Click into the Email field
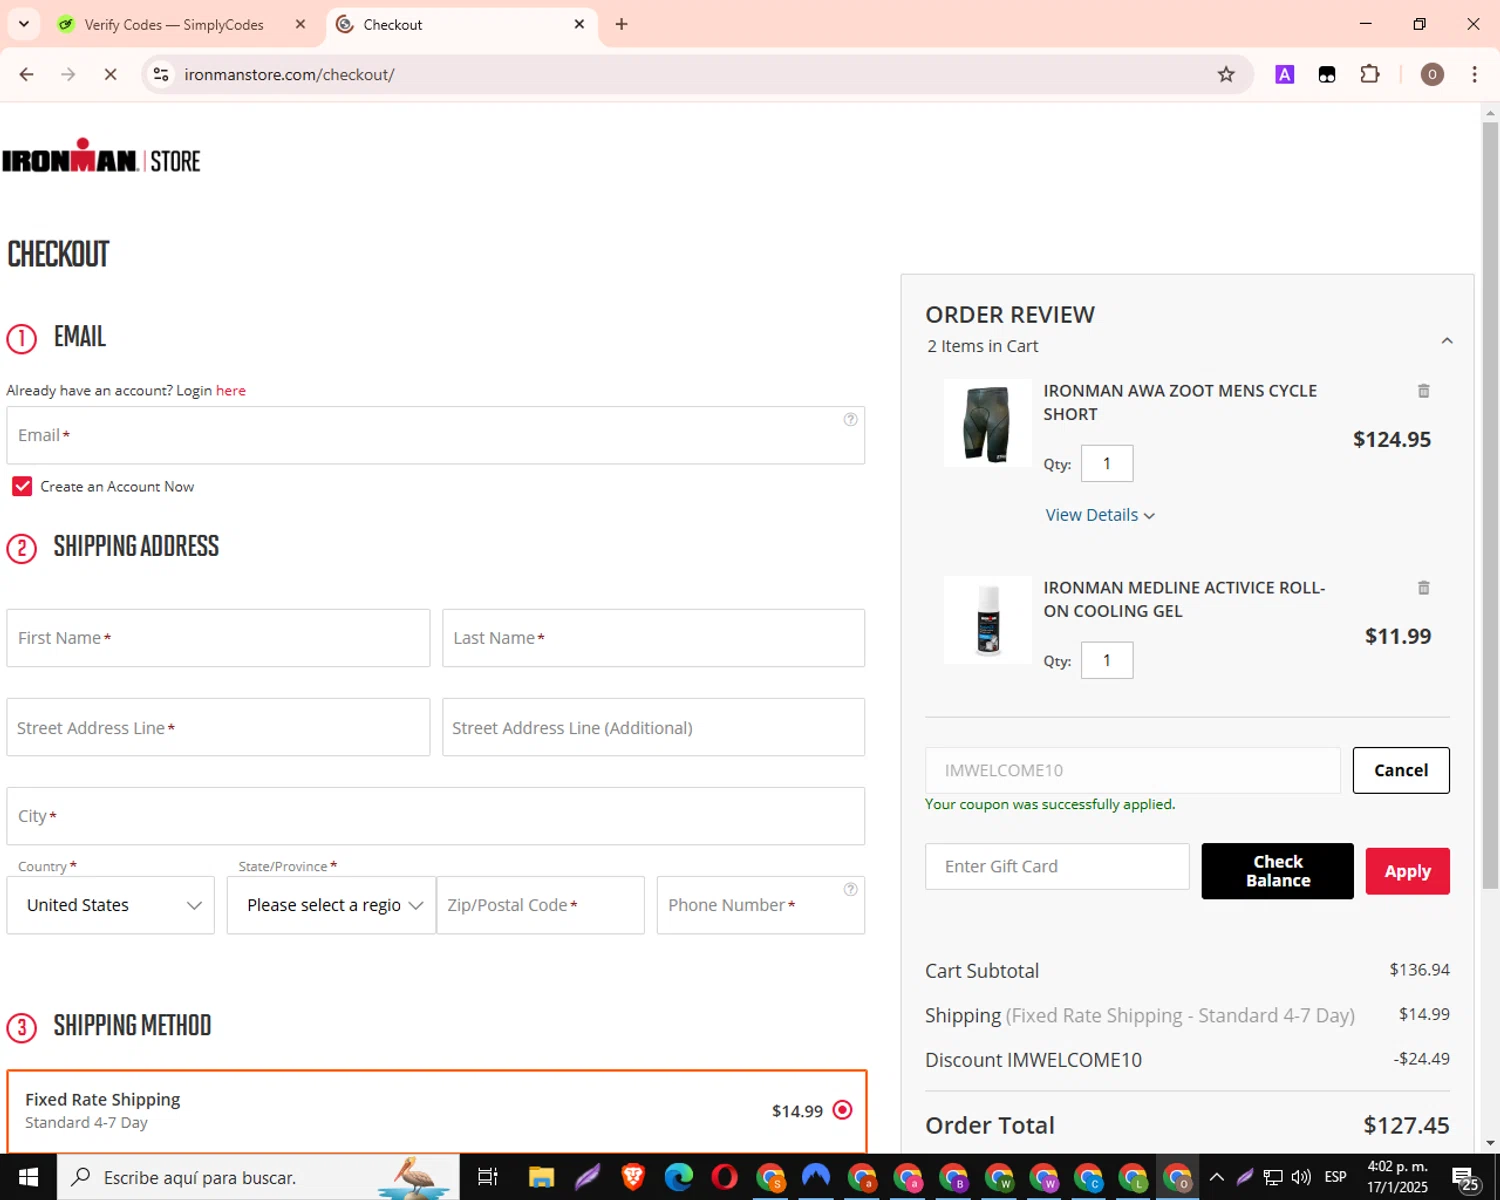This screenshot has width=1500, height=1200. [436, 435]
